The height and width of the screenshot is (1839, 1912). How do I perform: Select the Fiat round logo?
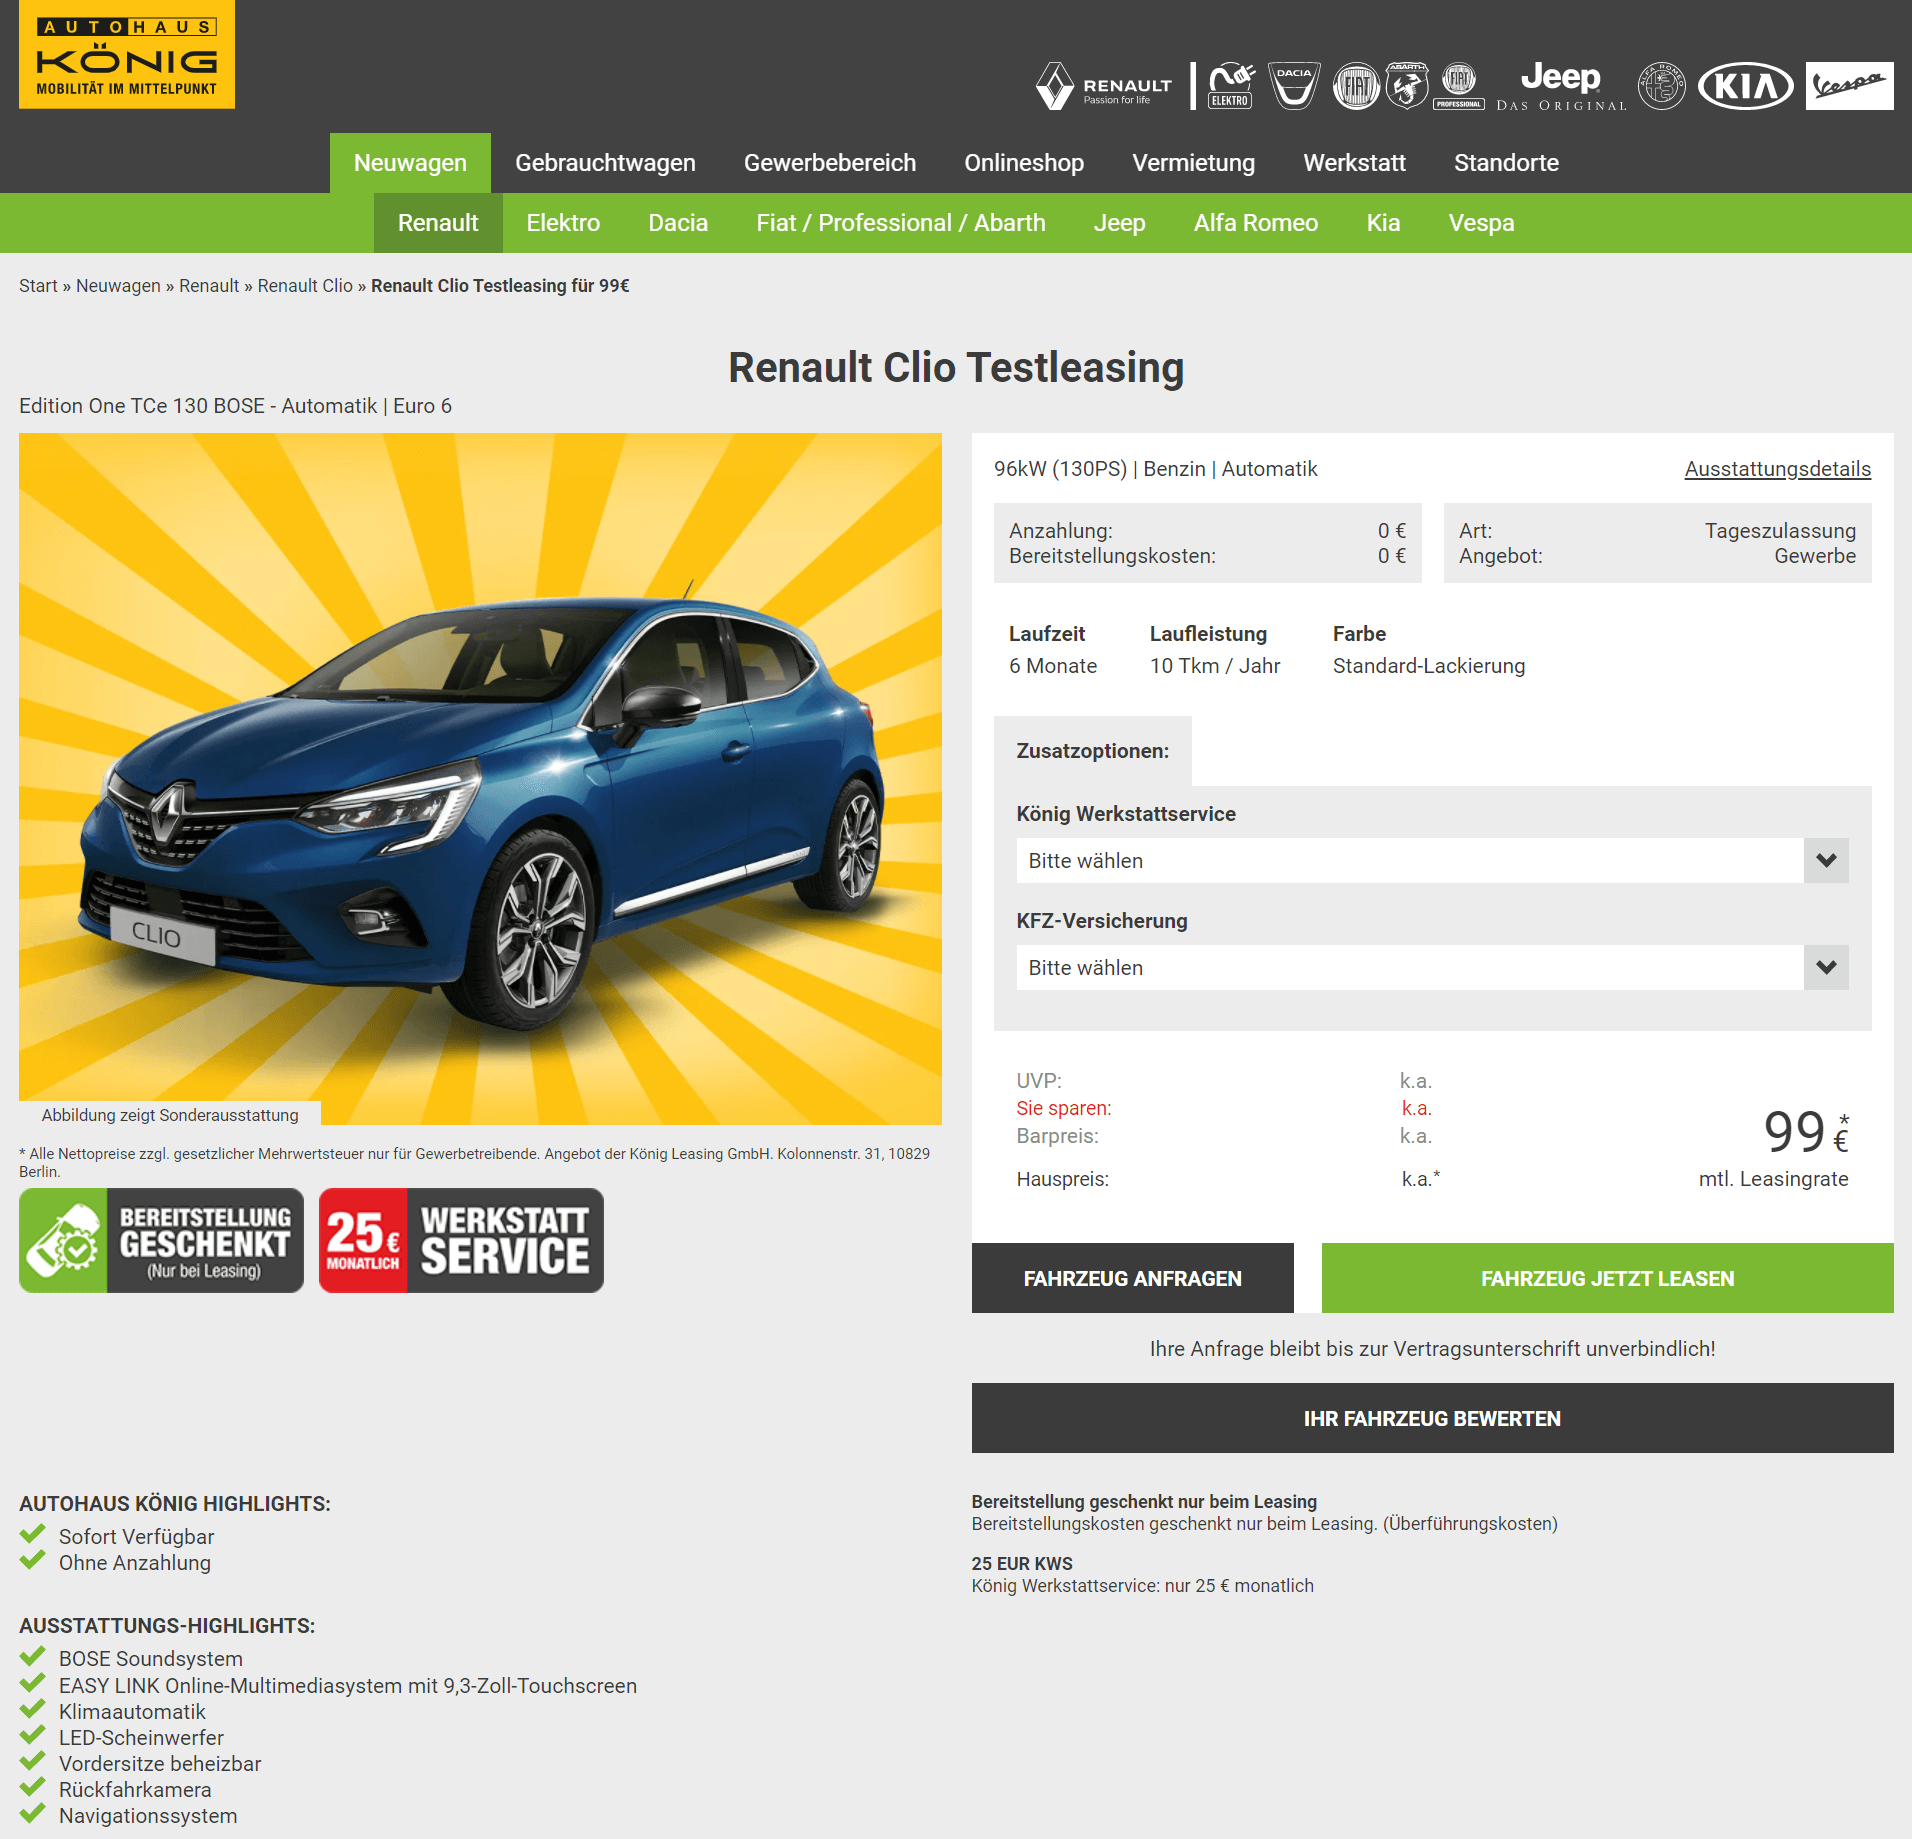[1356, 86]
